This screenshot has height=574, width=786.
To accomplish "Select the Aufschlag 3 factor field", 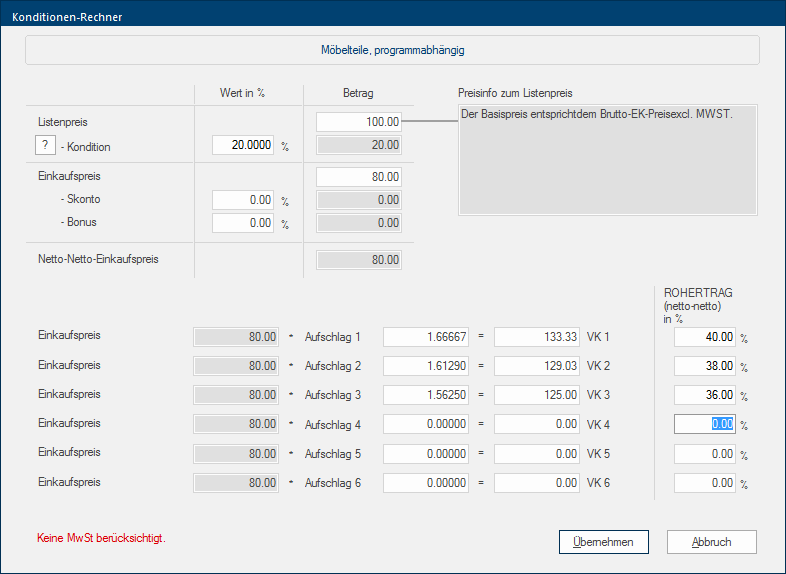I will 426,395.
